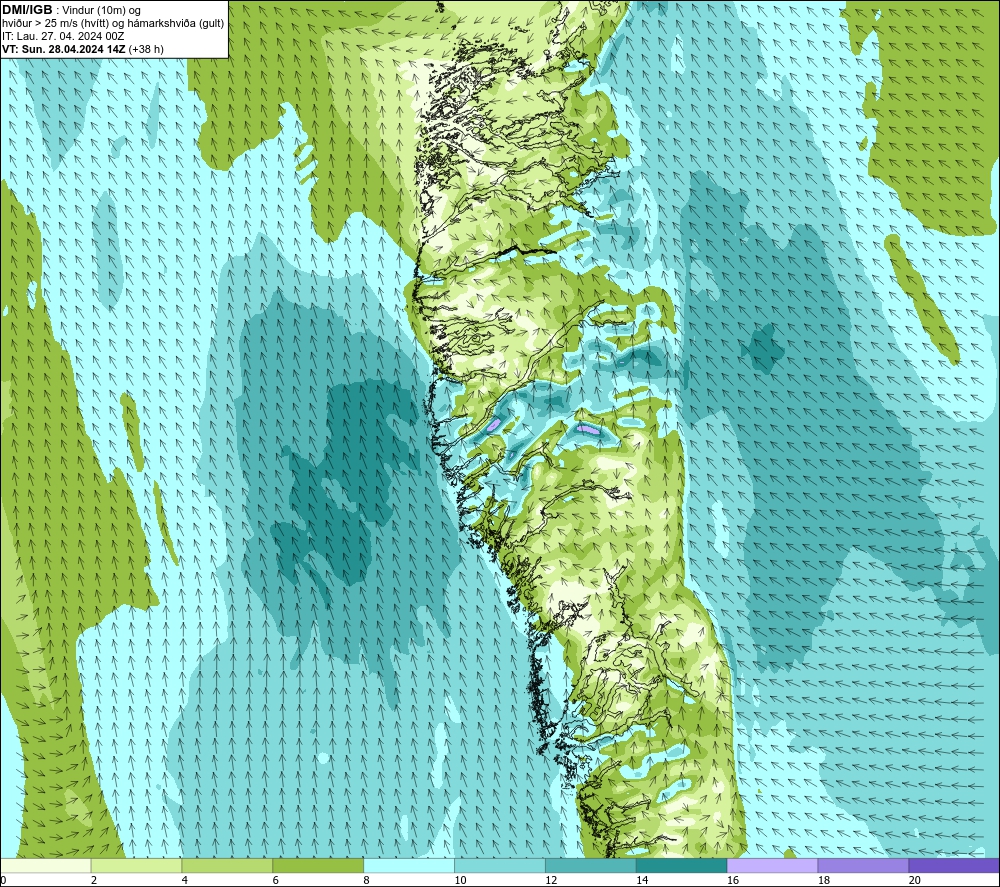Click the legend scale value '4'
The height and width of the screenshot is (887, 1000).
click(184, 880)
